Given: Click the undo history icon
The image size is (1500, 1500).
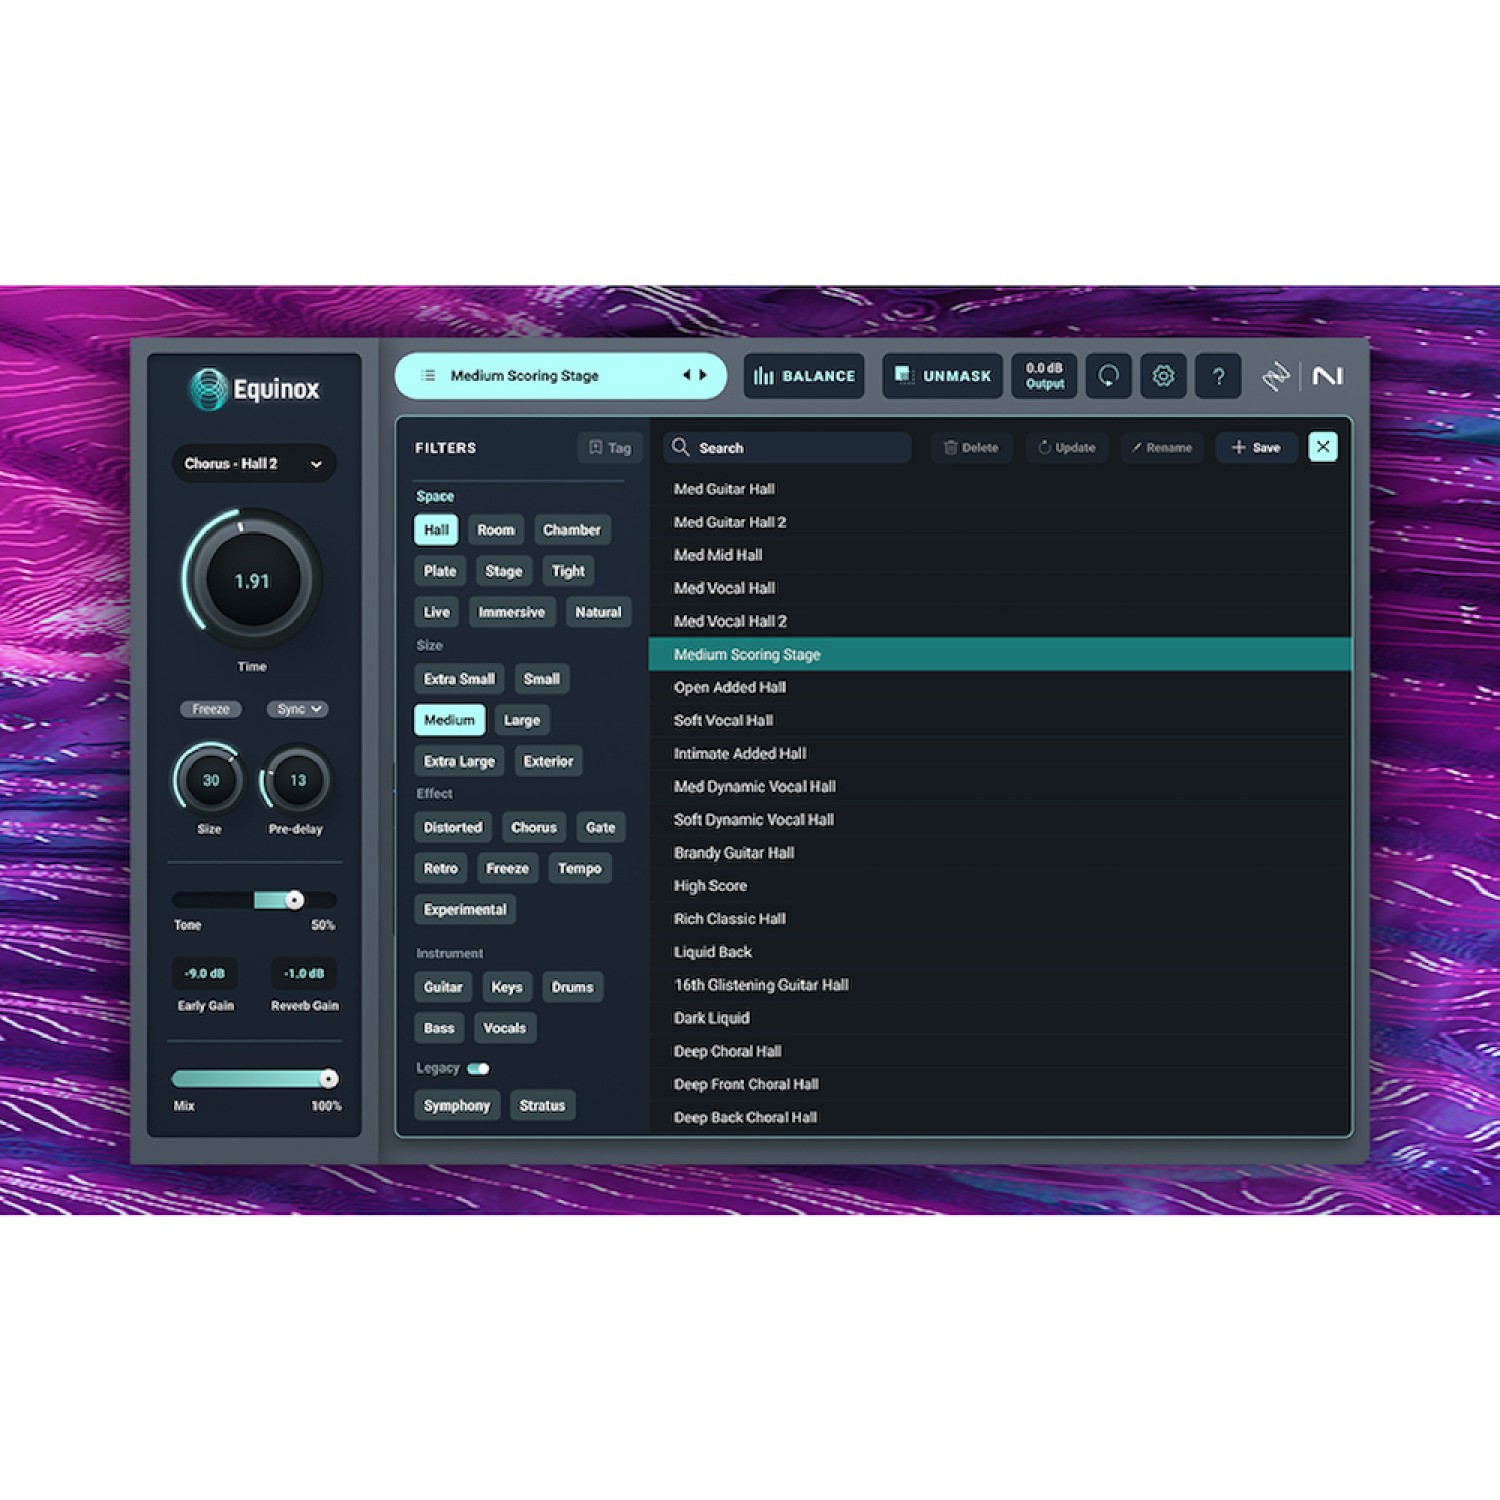Looking at the screenshot, I should [x=1108, y=376].
